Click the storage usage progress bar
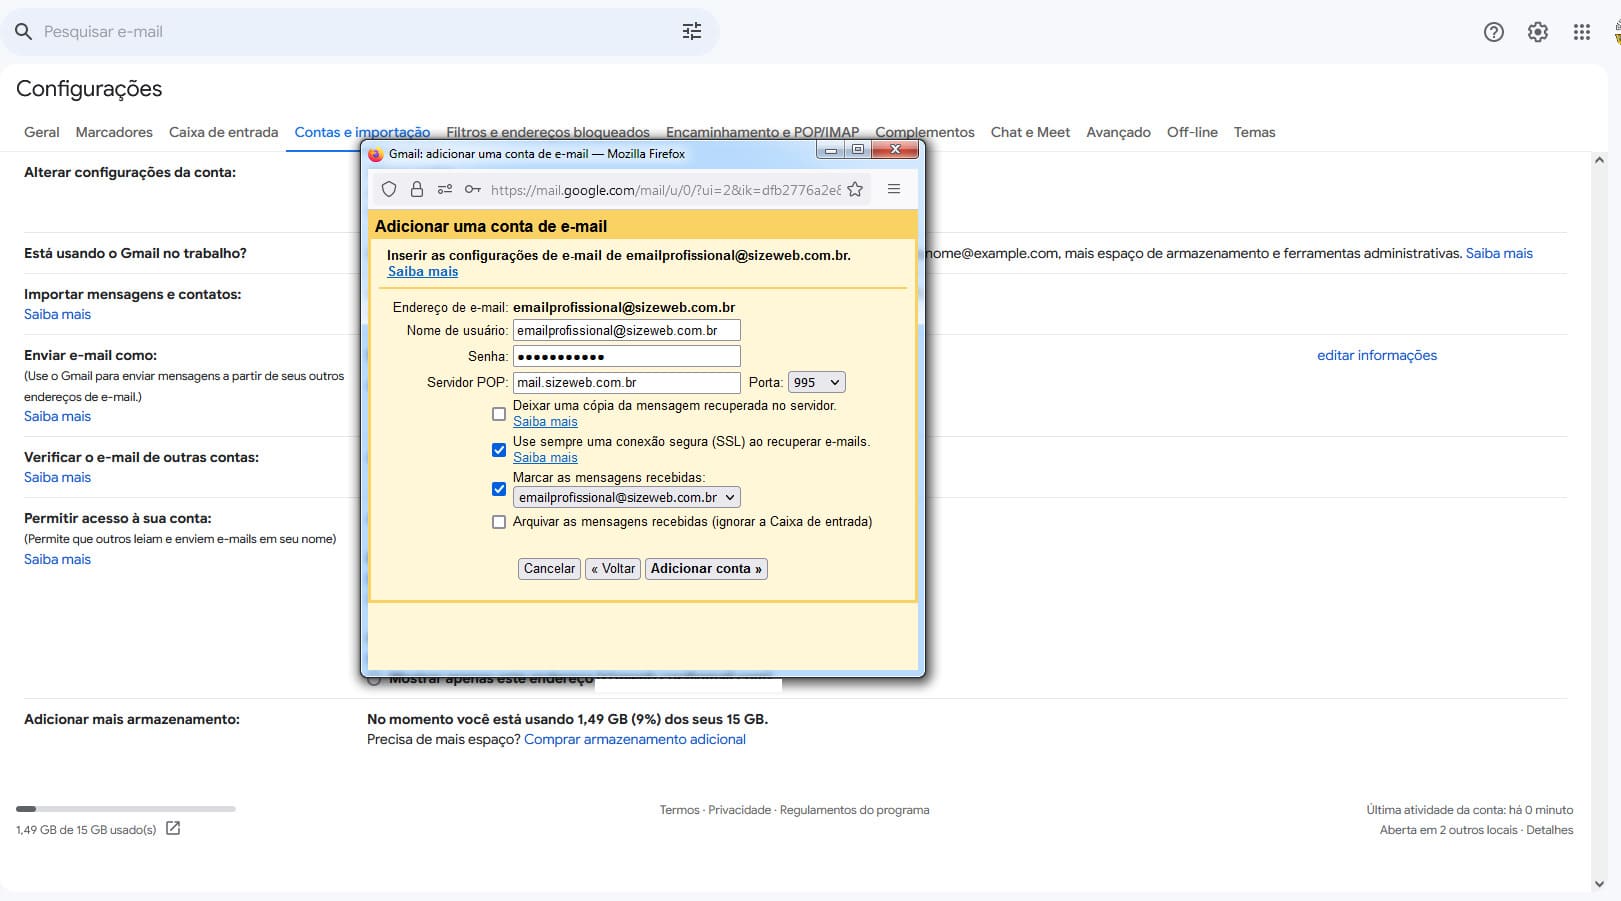Image resolution: width=1621 pixels, height=901 pixels. tap(126, 808)
